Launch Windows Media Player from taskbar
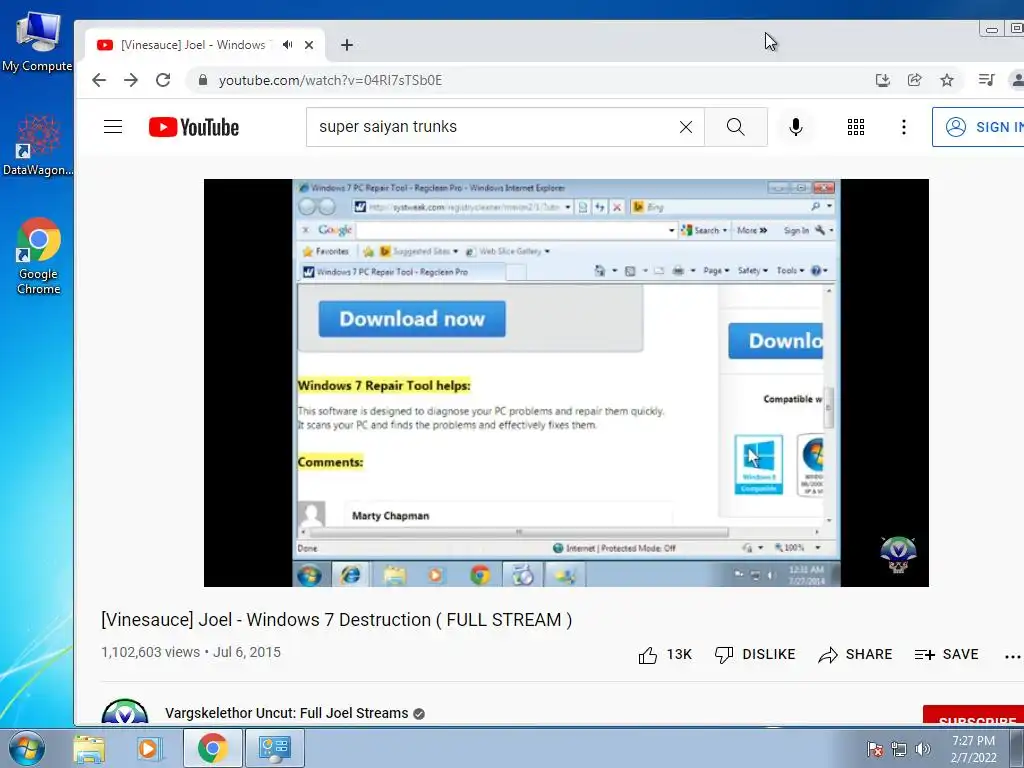This screenshot has width=1024, height=768. coord(148,748)
